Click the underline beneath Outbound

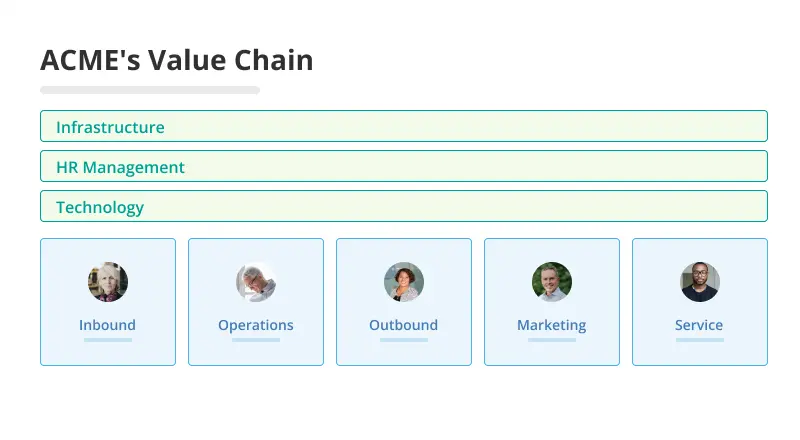click(404, 340)
